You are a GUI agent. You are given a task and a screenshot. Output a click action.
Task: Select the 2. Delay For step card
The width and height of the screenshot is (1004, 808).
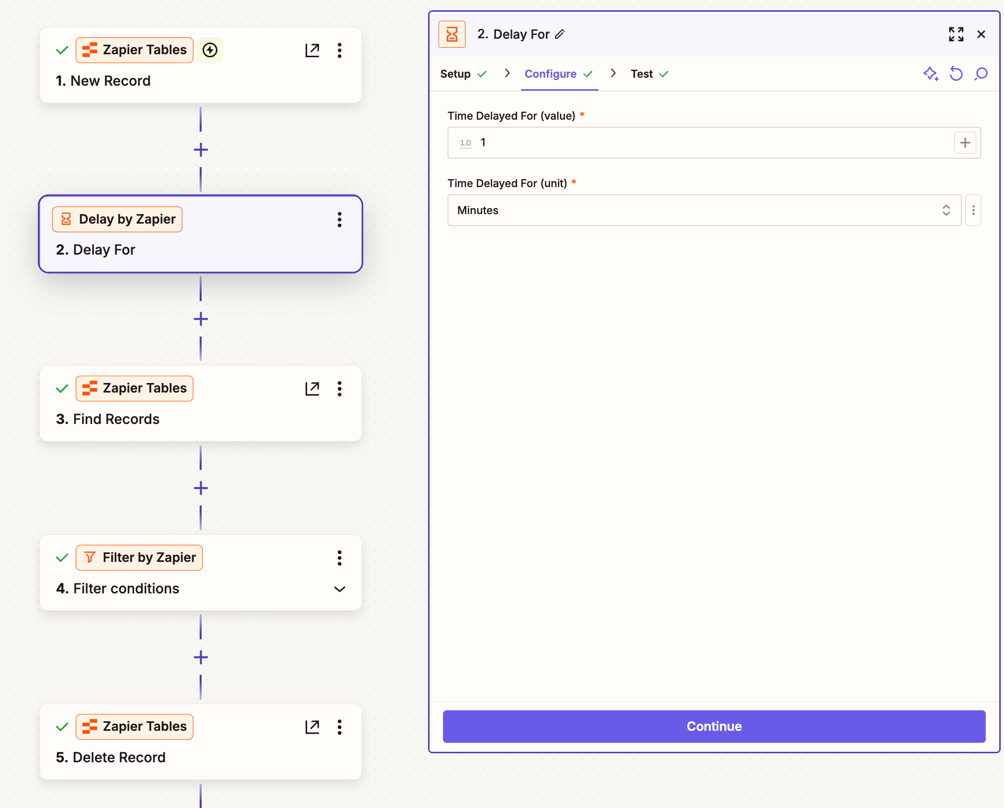click(x=200, y=234)
